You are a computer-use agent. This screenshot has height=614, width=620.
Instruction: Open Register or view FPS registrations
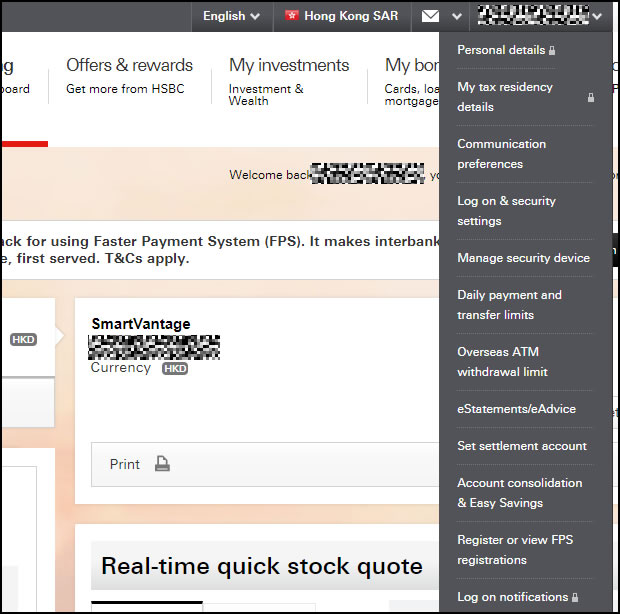[514, 550]
